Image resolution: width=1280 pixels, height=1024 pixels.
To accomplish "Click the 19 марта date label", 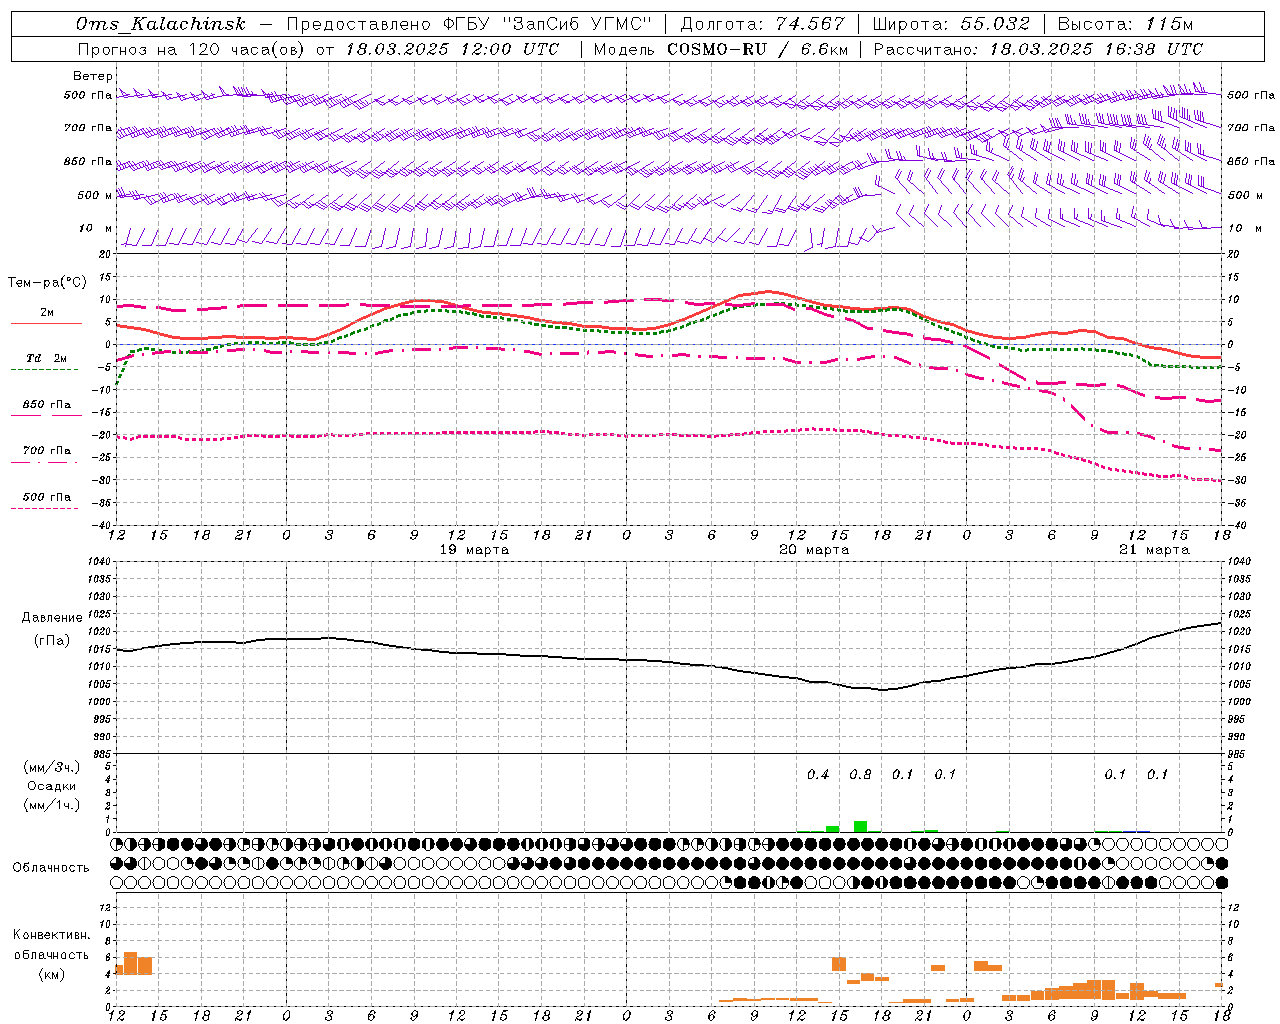I will click(x=474, y=550).
